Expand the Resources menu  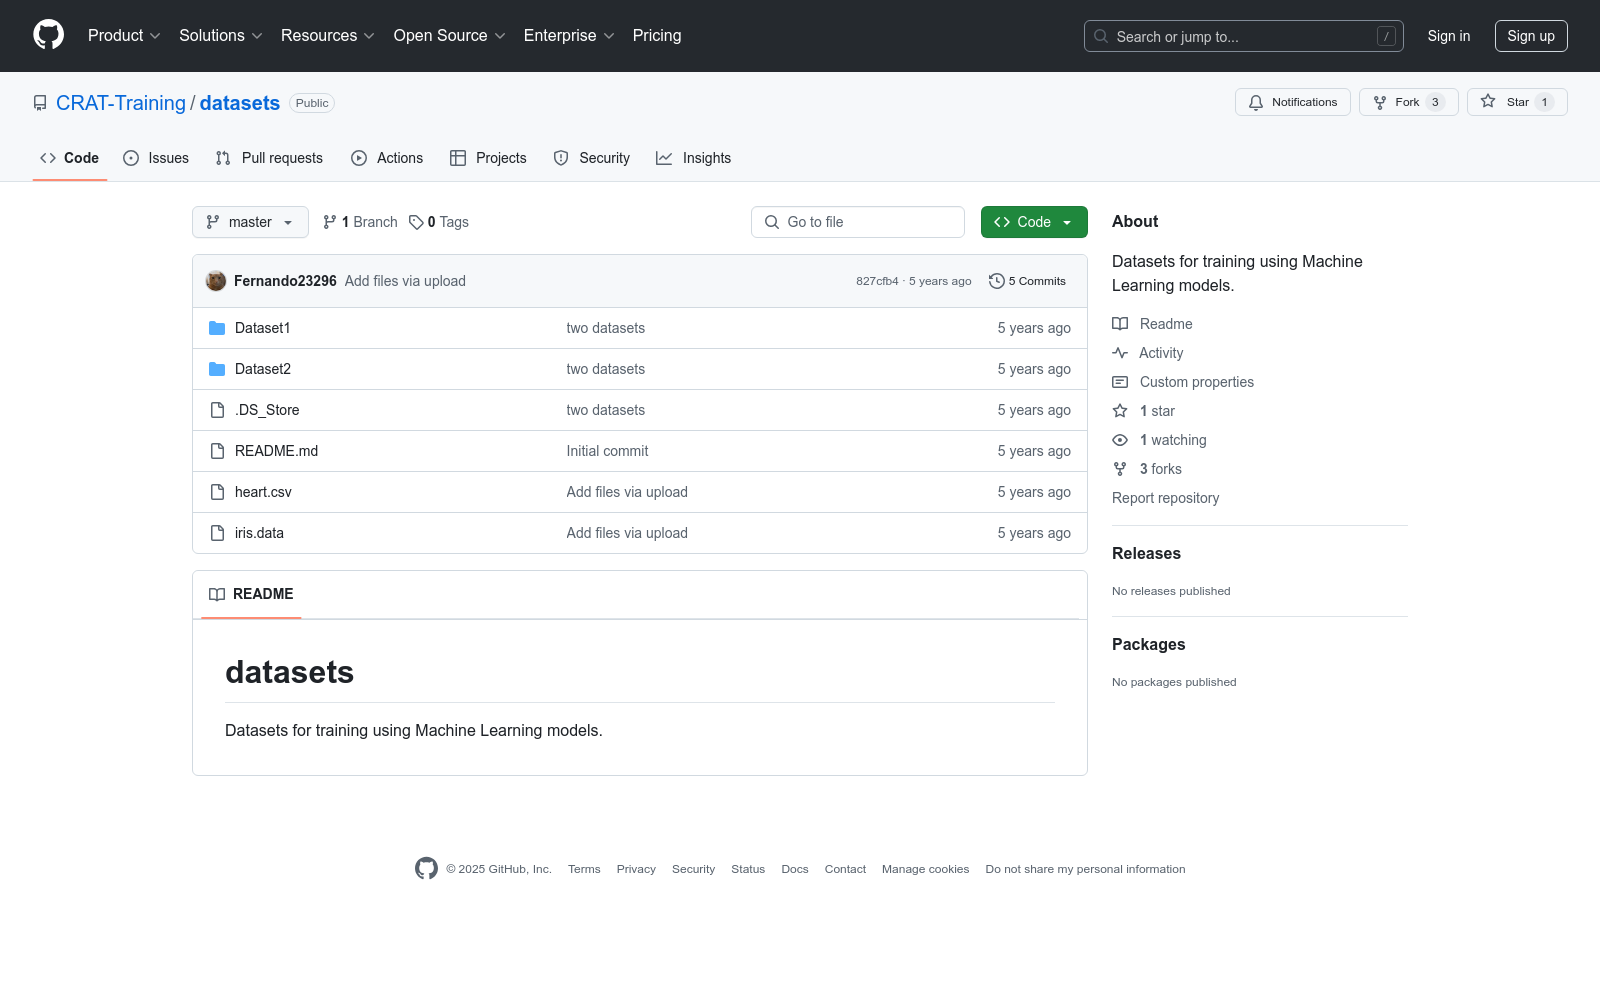328,35
